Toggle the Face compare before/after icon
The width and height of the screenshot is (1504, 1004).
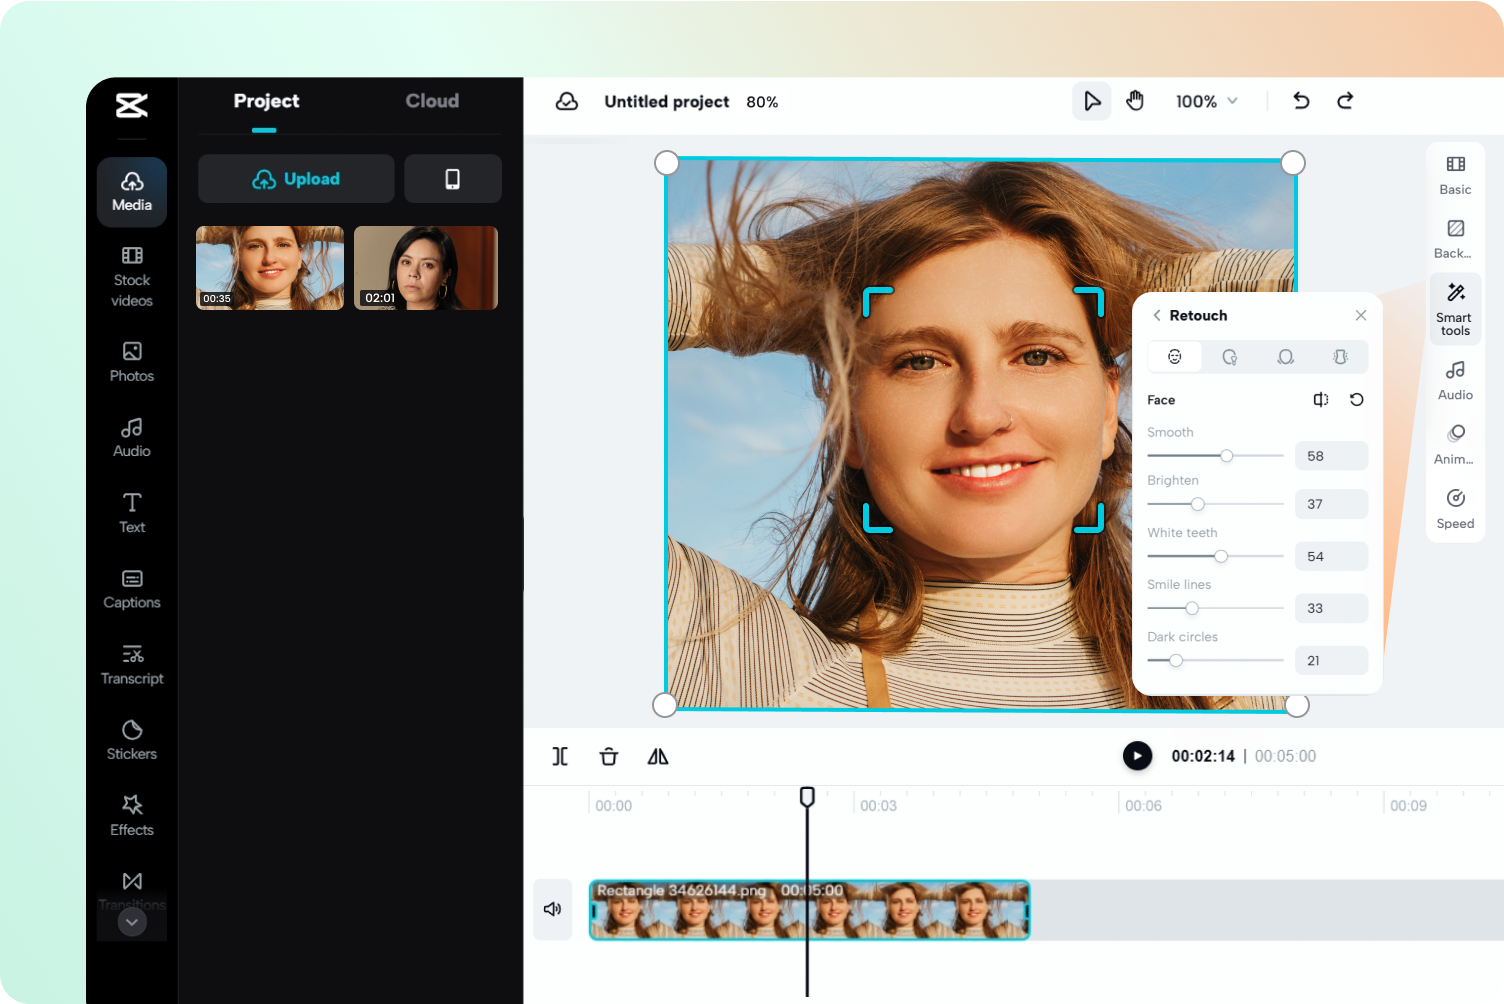(1321, 400)
